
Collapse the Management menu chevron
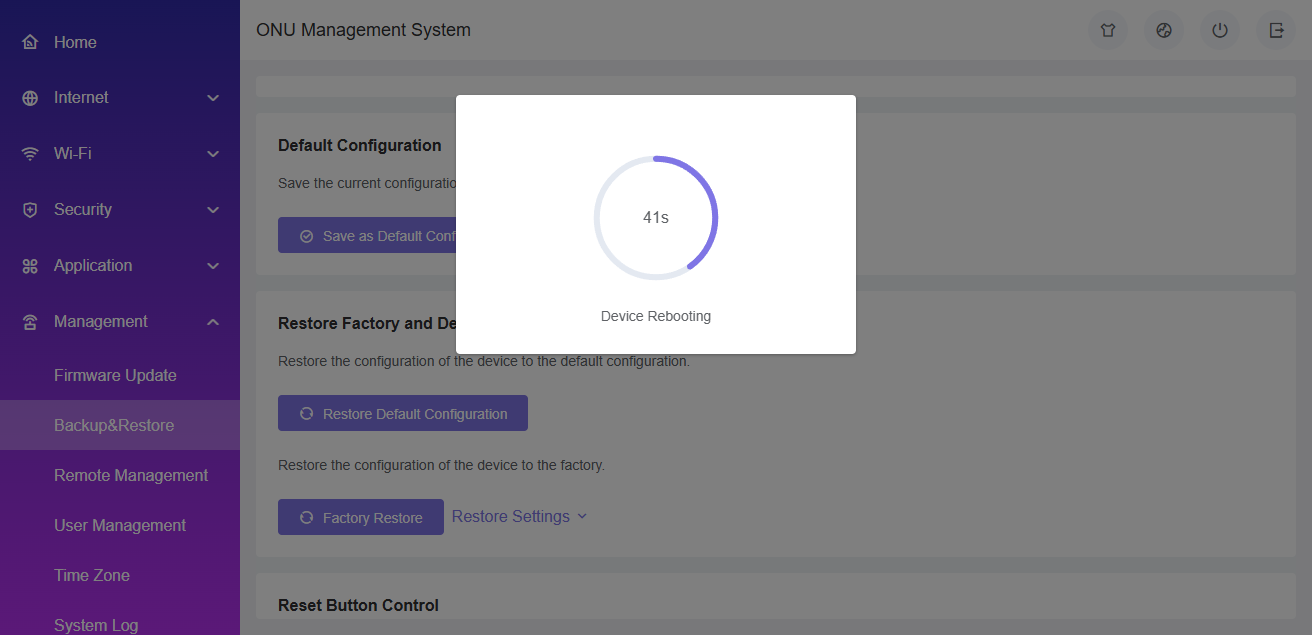(x=212, y=322)
